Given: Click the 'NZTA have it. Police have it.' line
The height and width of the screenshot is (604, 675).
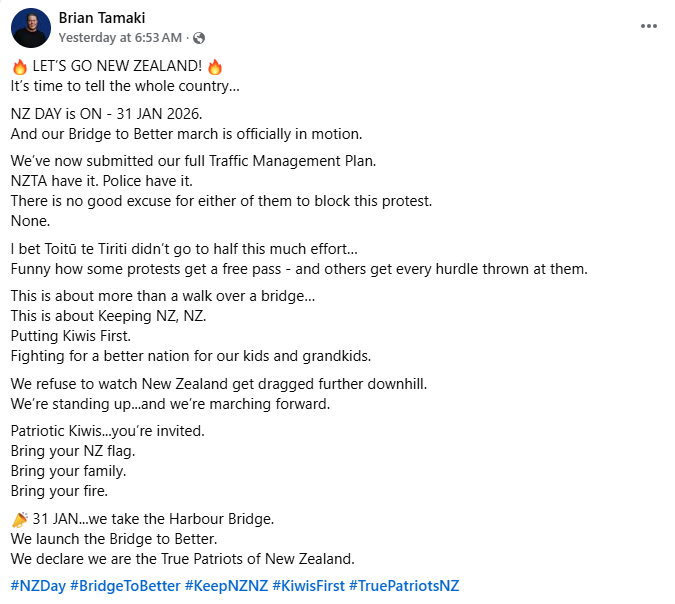Looking at the screenshot, I should [x=101, y=181].
